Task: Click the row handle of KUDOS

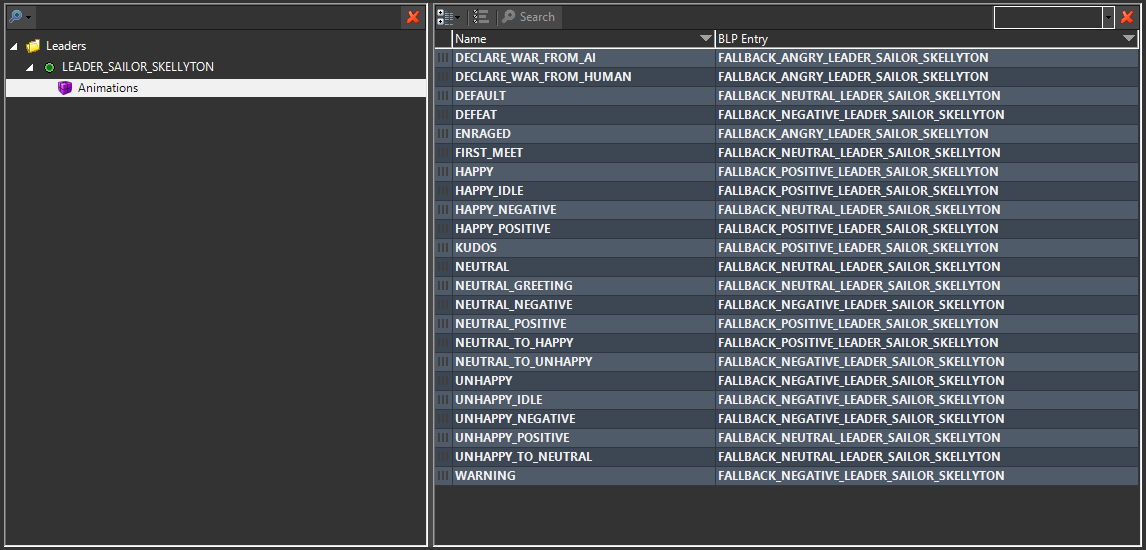Action: [443, 248]
